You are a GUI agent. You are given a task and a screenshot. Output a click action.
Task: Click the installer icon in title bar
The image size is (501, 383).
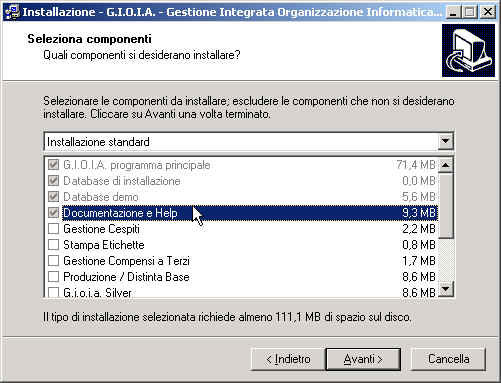click(12, 12)
